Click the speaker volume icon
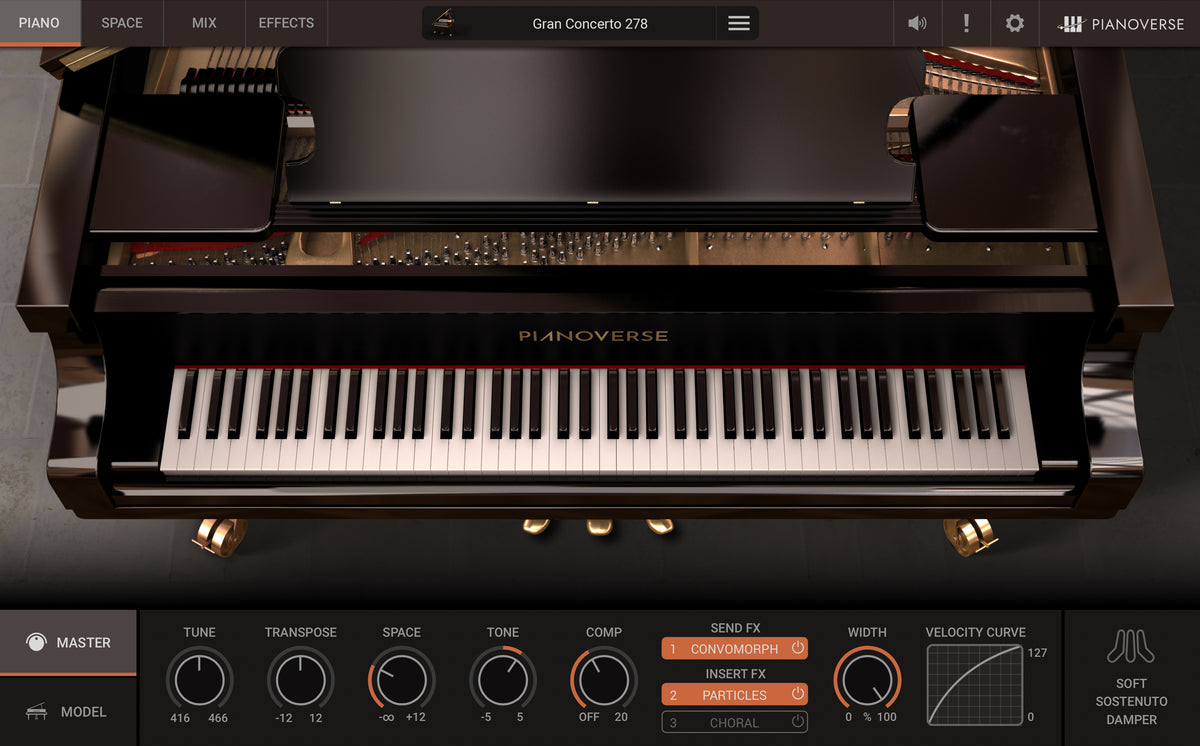 point(917,23)
